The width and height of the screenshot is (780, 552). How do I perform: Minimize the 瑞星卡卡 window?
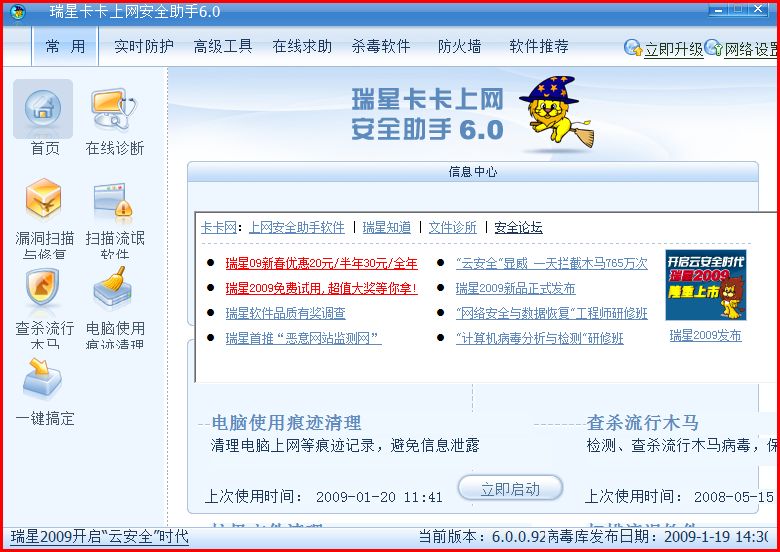point(719,9)
